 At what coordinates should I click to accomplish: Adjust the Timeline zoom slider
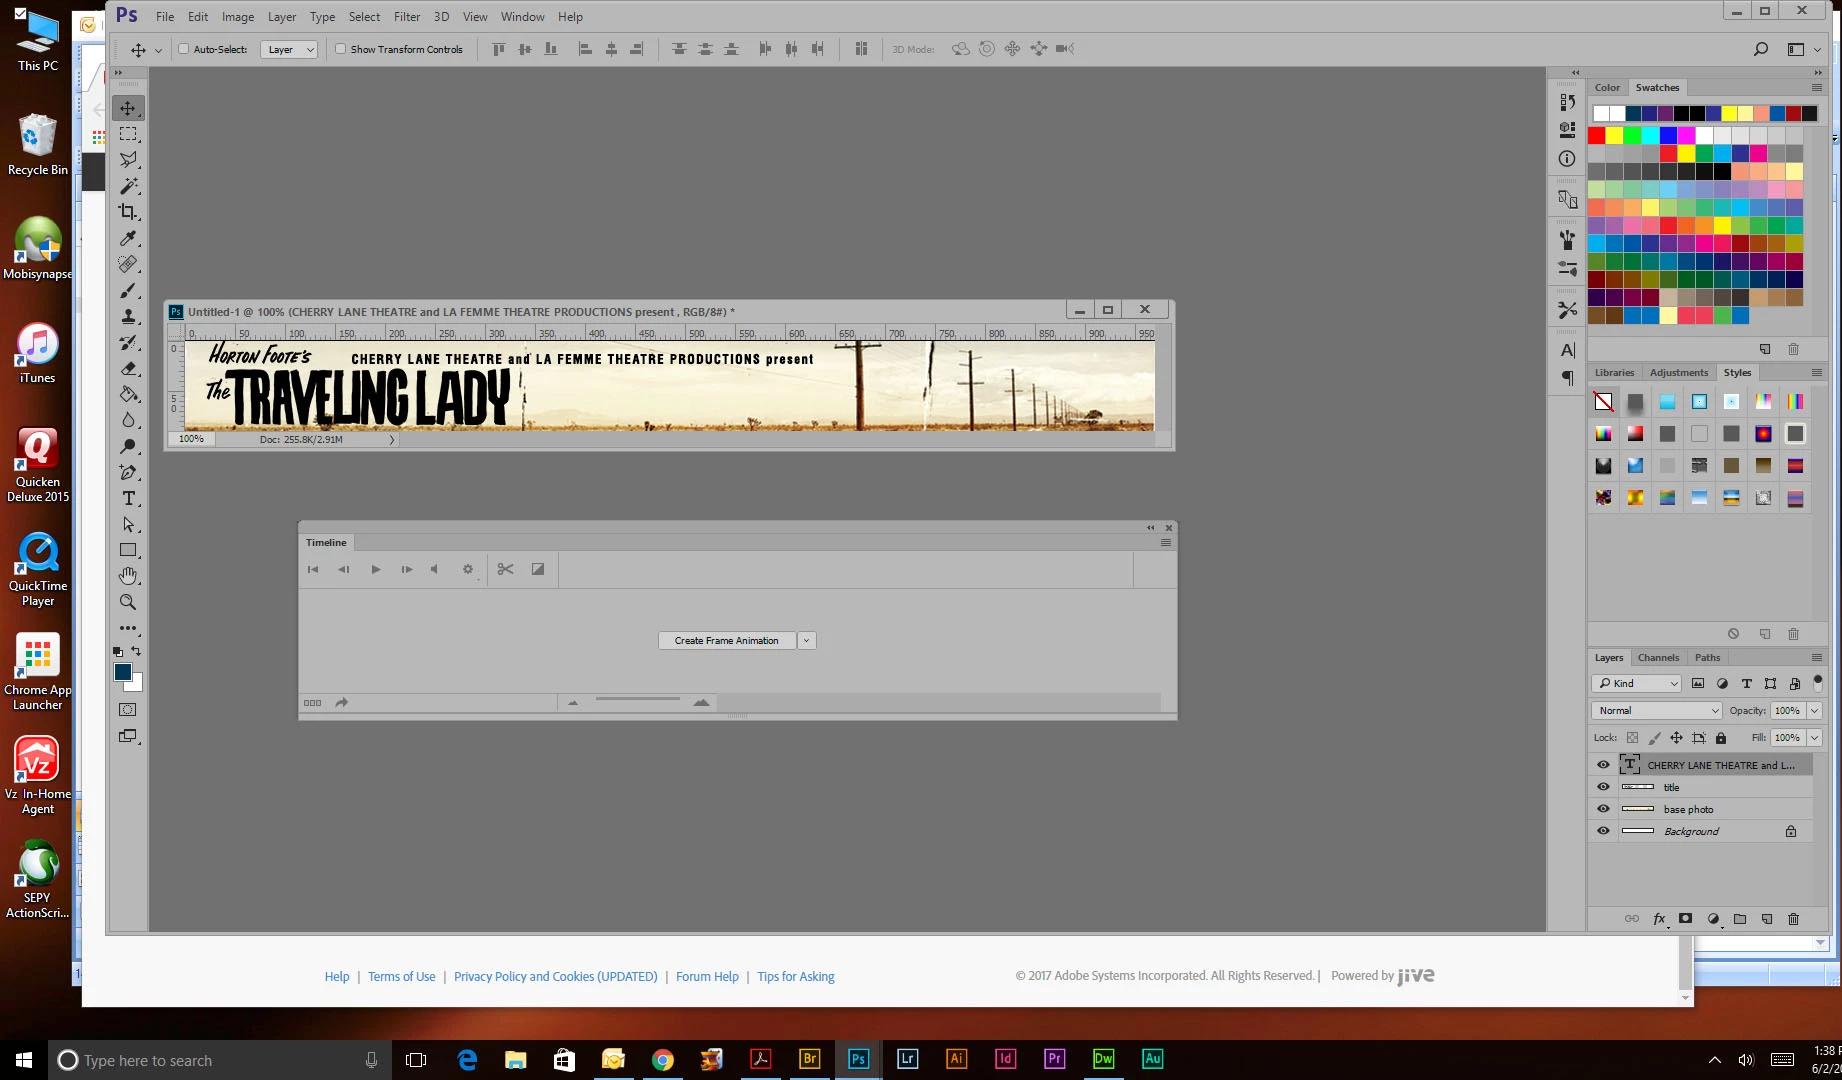click(637, 701)
